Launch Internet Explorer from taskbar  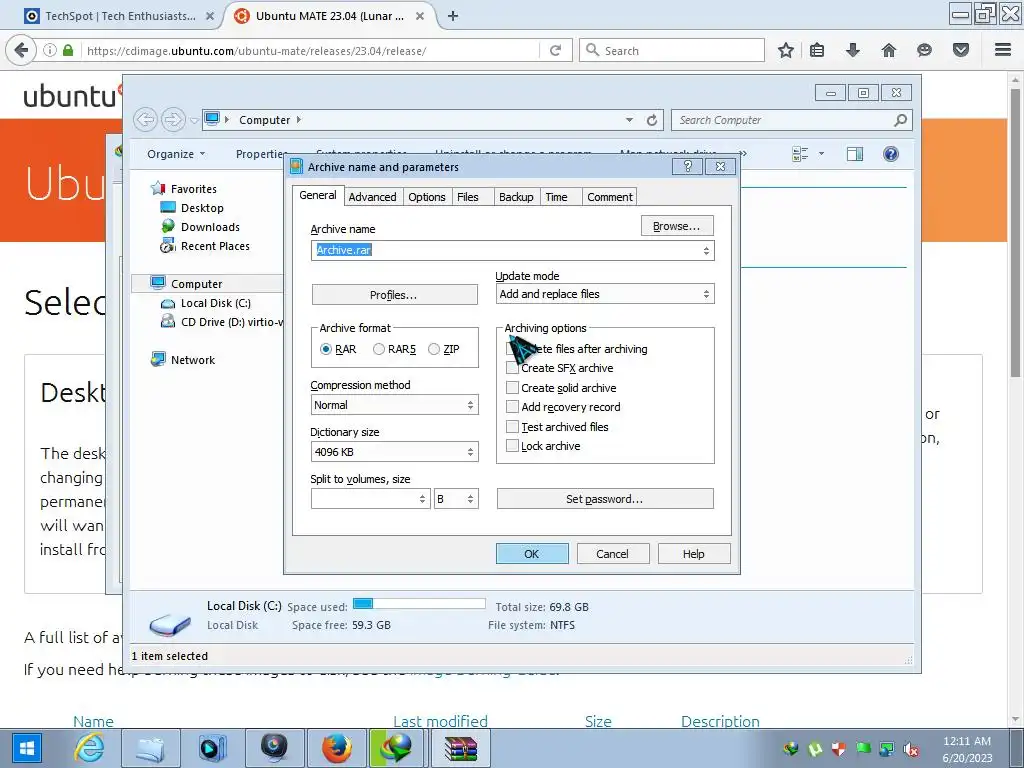89,748
